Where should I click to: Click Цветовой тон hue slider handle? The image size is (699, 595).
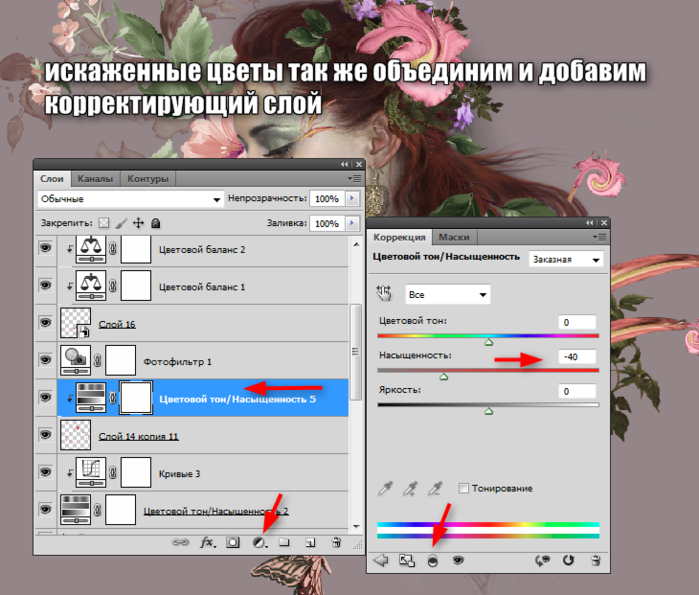pos(489,342)
